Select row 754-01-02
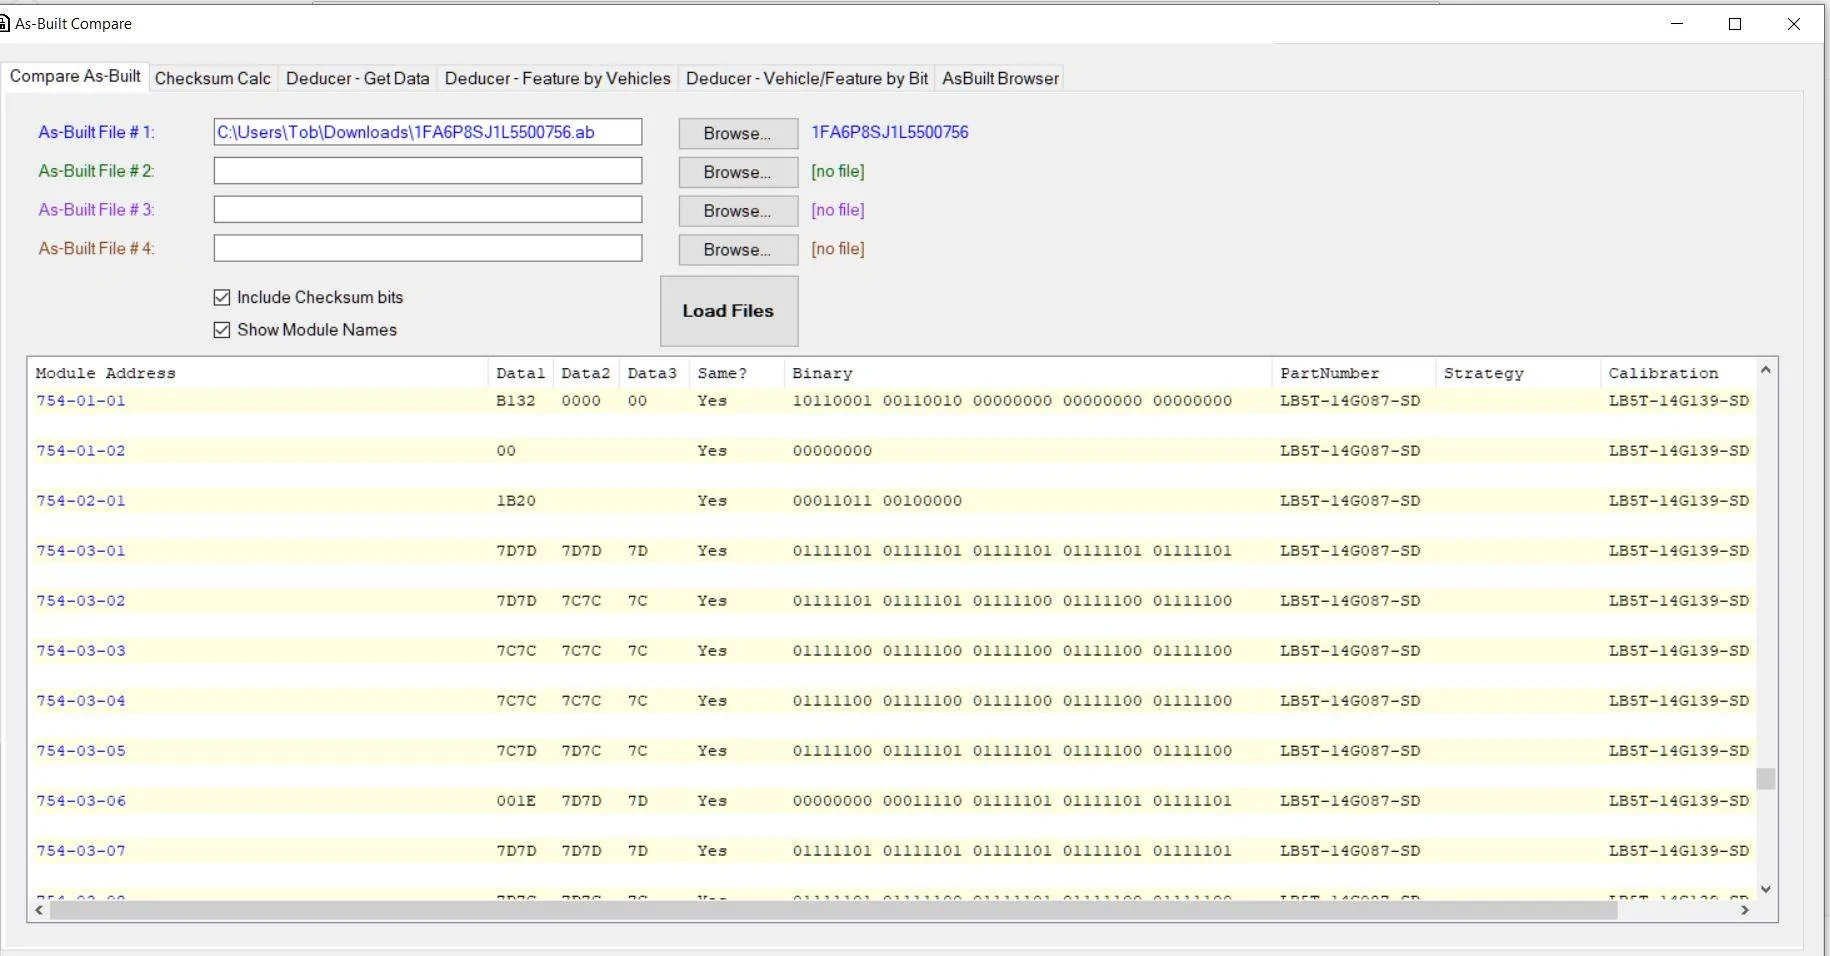The height and width of the screenshot is (956, 1830). point(893,451)
